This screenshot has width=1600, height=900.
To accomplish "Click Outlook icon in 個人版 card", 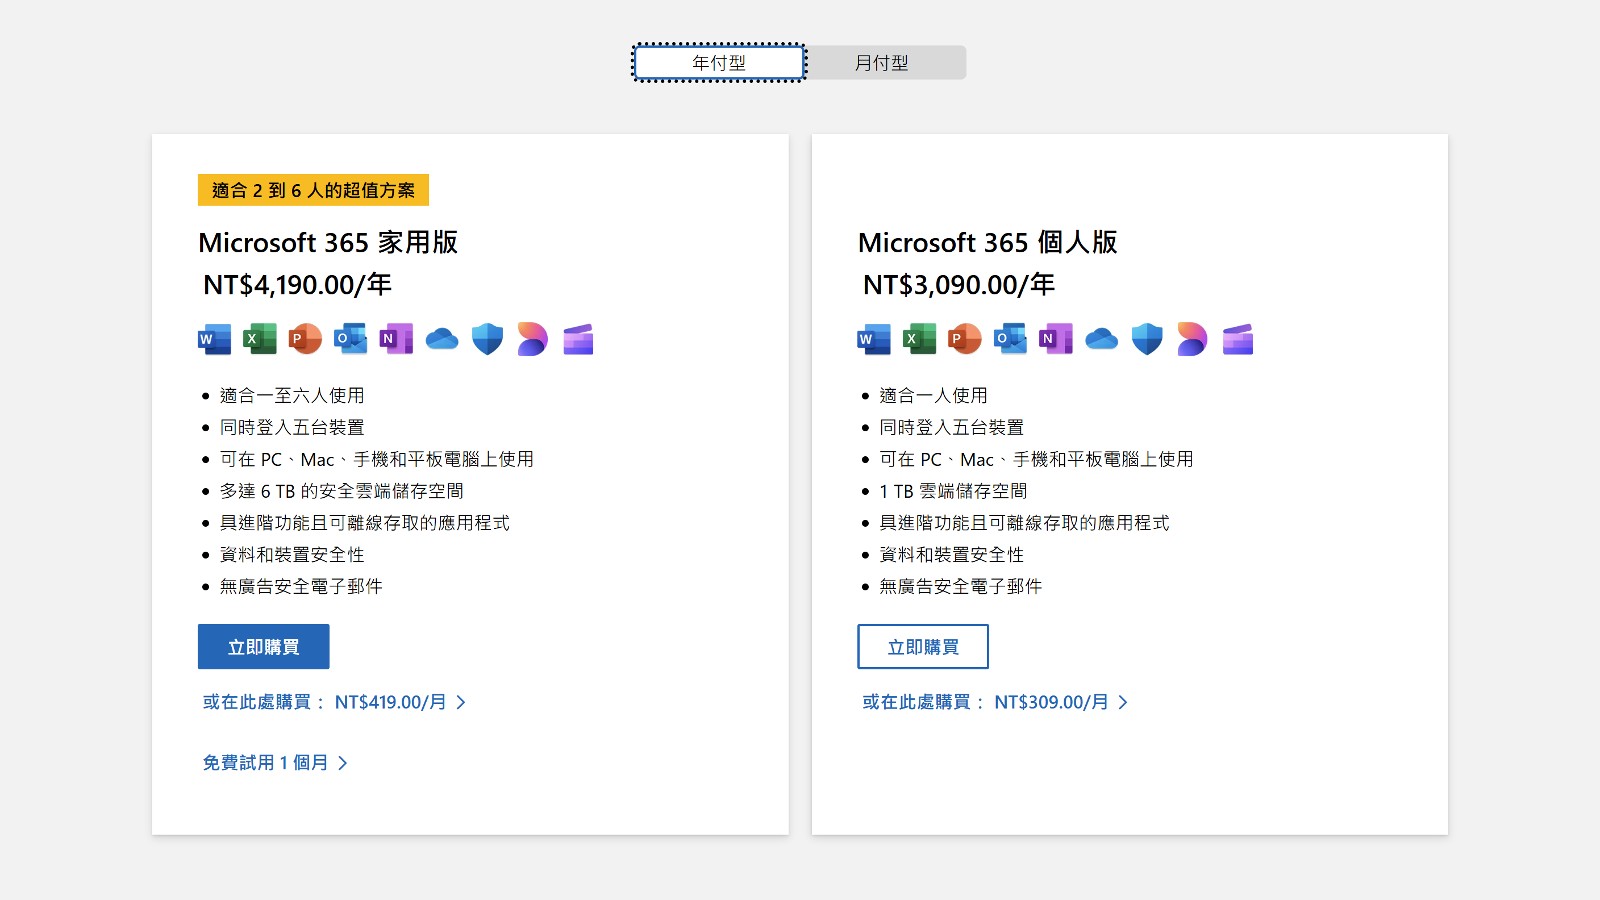I will [x=1010, y=339].
